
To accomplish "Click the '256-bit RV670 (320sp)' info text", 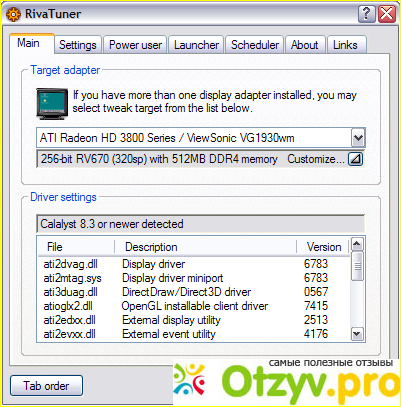I will (159, 159).
